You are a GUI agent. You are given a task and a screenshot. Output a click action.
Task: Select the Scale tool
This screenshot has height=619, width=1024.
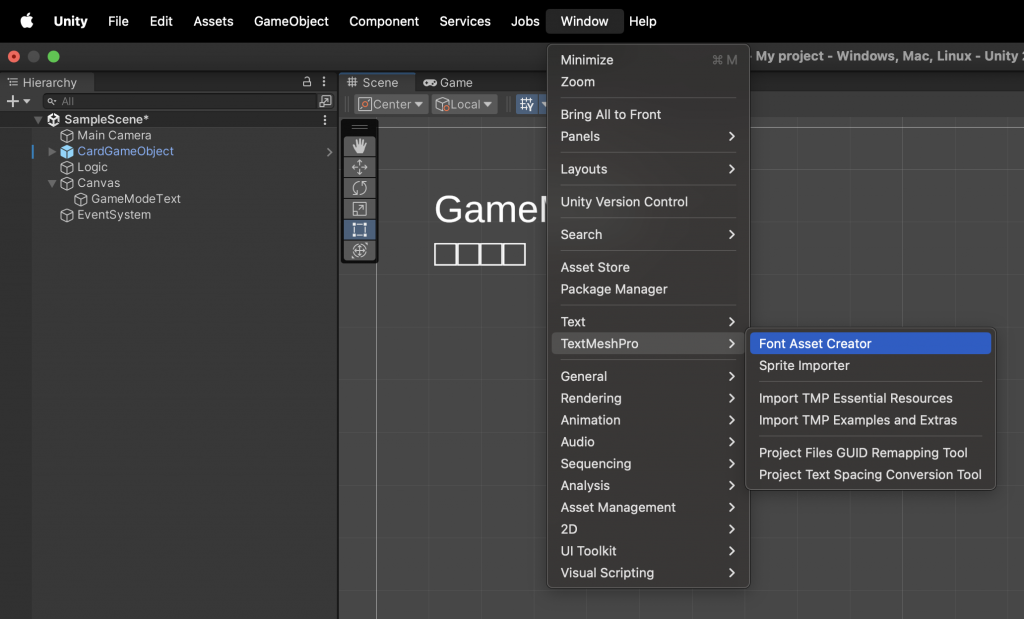point(359,209)
